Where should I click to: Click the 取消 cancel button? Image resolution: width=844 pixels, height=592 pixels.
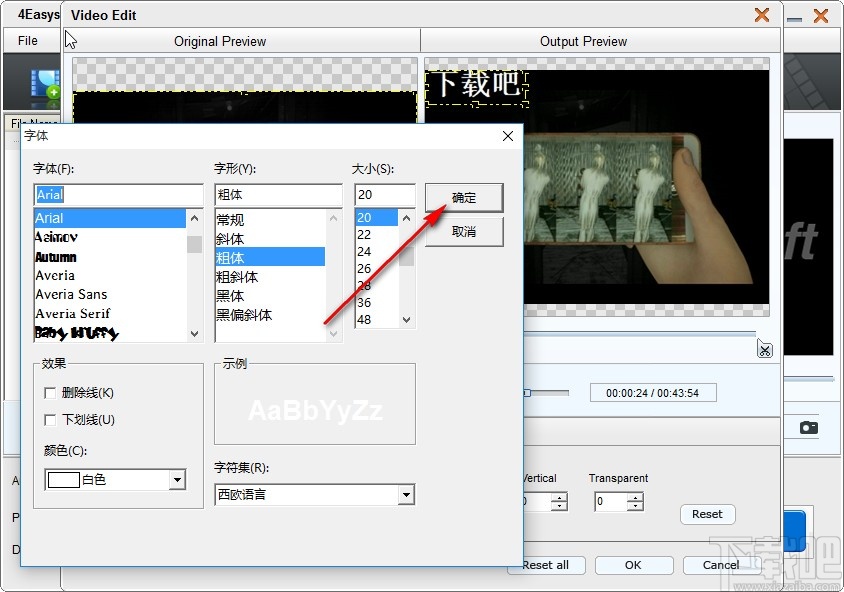[464, 232]
